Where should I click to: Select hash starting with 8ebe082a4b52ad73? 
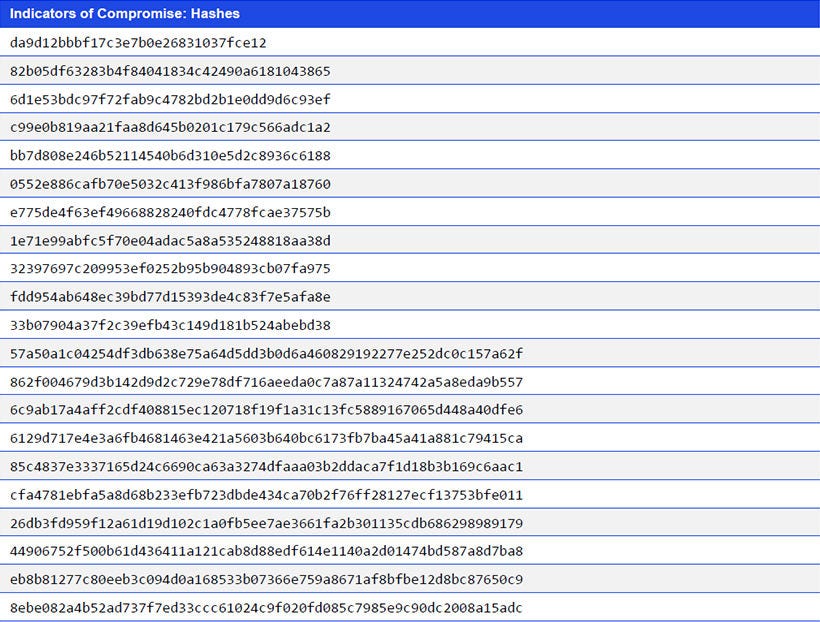point(266,608)
